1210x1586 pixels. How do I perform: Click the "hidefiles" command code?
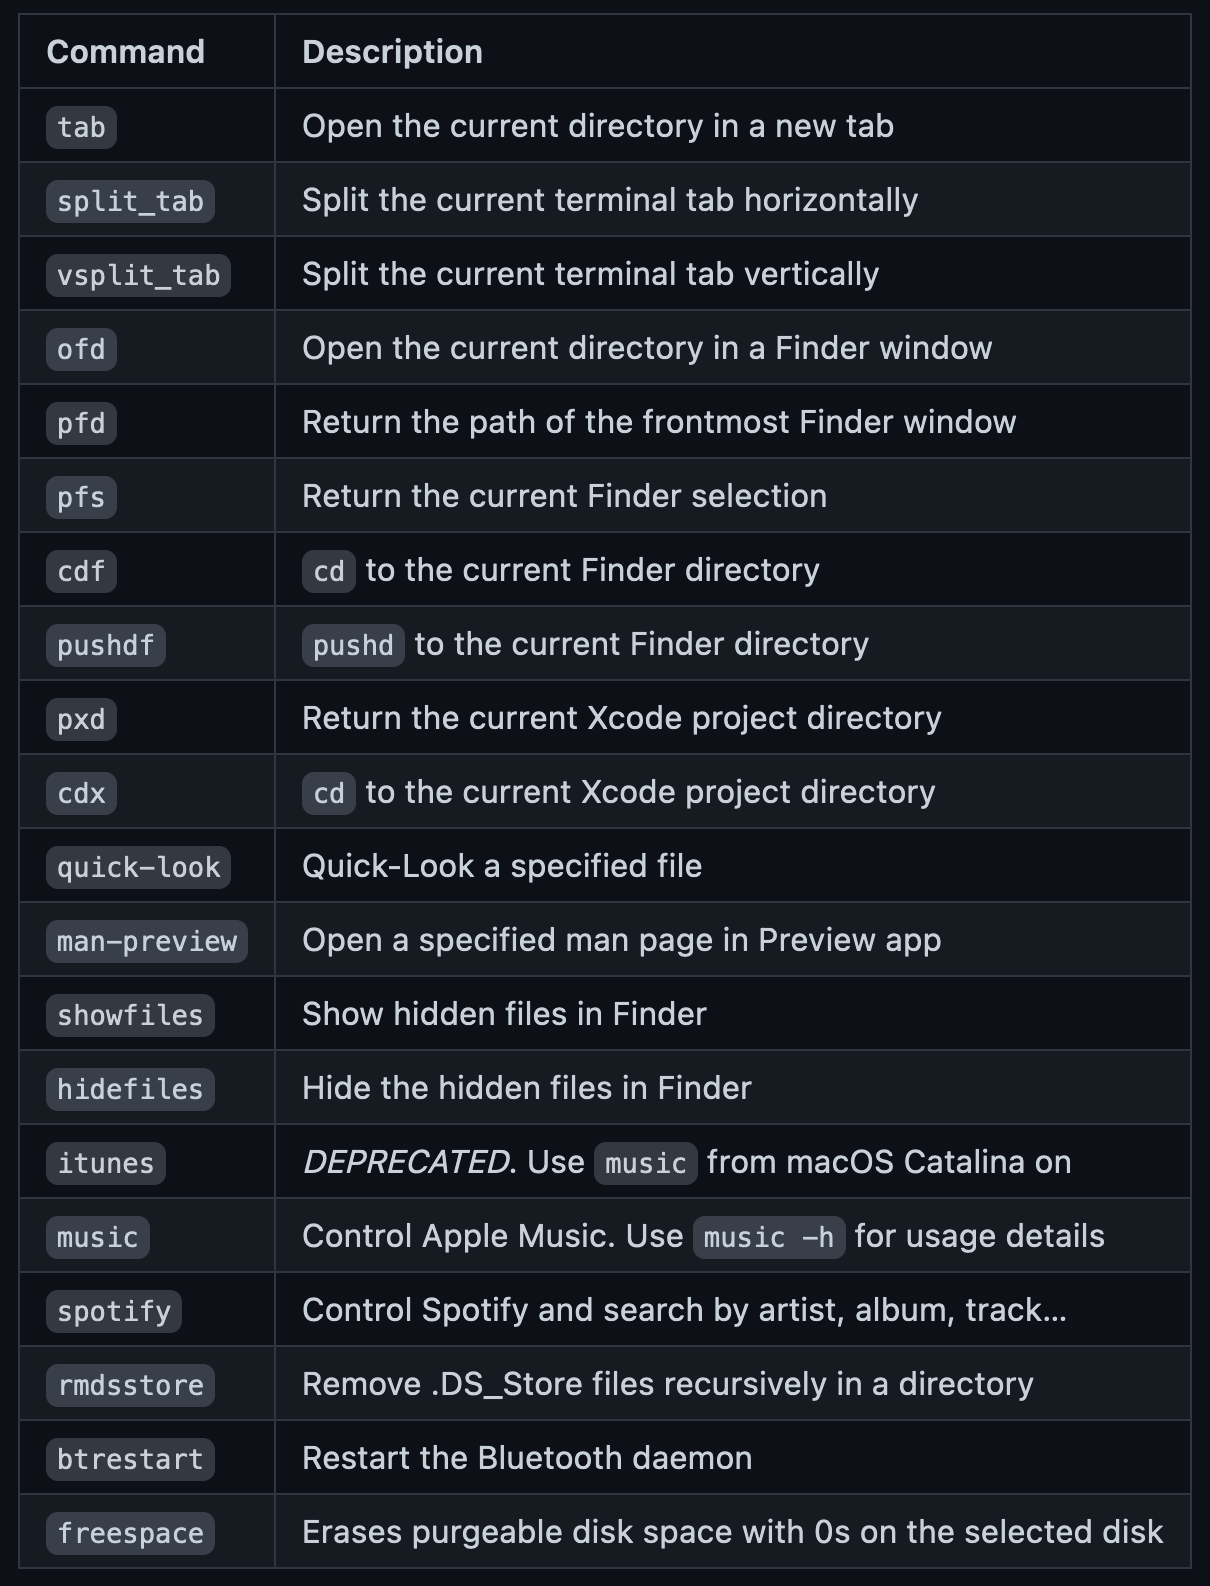pyautogui.click(x=130, y=1089)
